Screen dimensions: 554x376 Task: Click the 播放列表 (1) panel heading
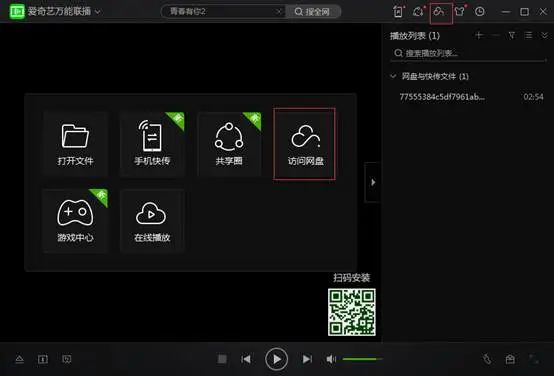pos(415,36)
